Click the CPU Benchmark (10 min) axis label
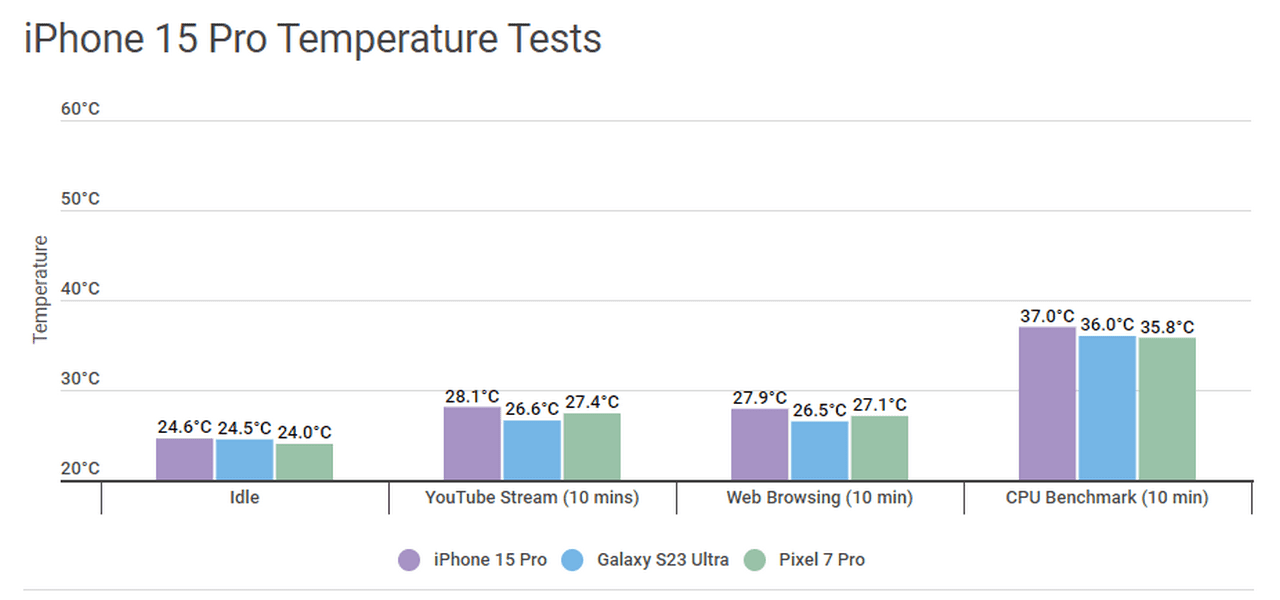This screenshot has height=600, width=1280. pos(1107,497)
